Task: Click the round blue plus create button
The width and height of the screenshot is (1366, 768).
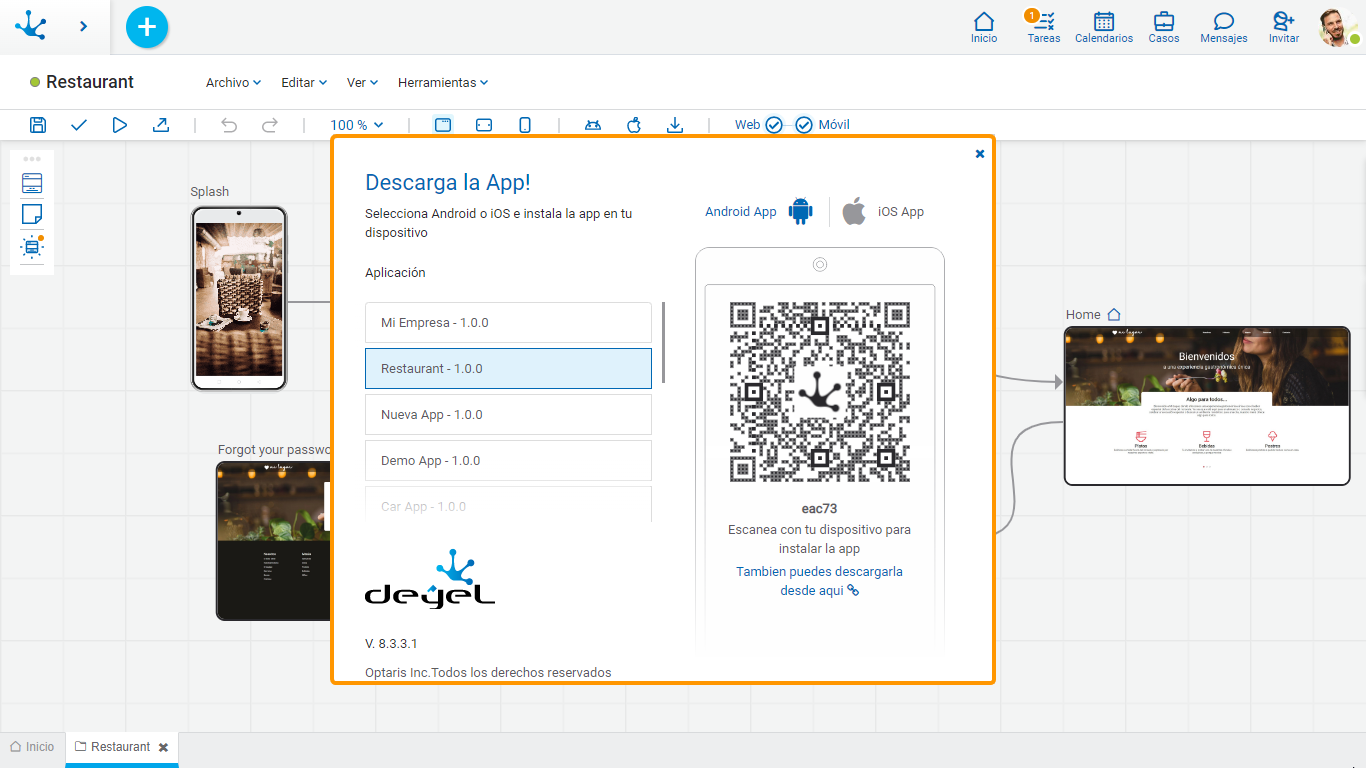Action: 147,27
